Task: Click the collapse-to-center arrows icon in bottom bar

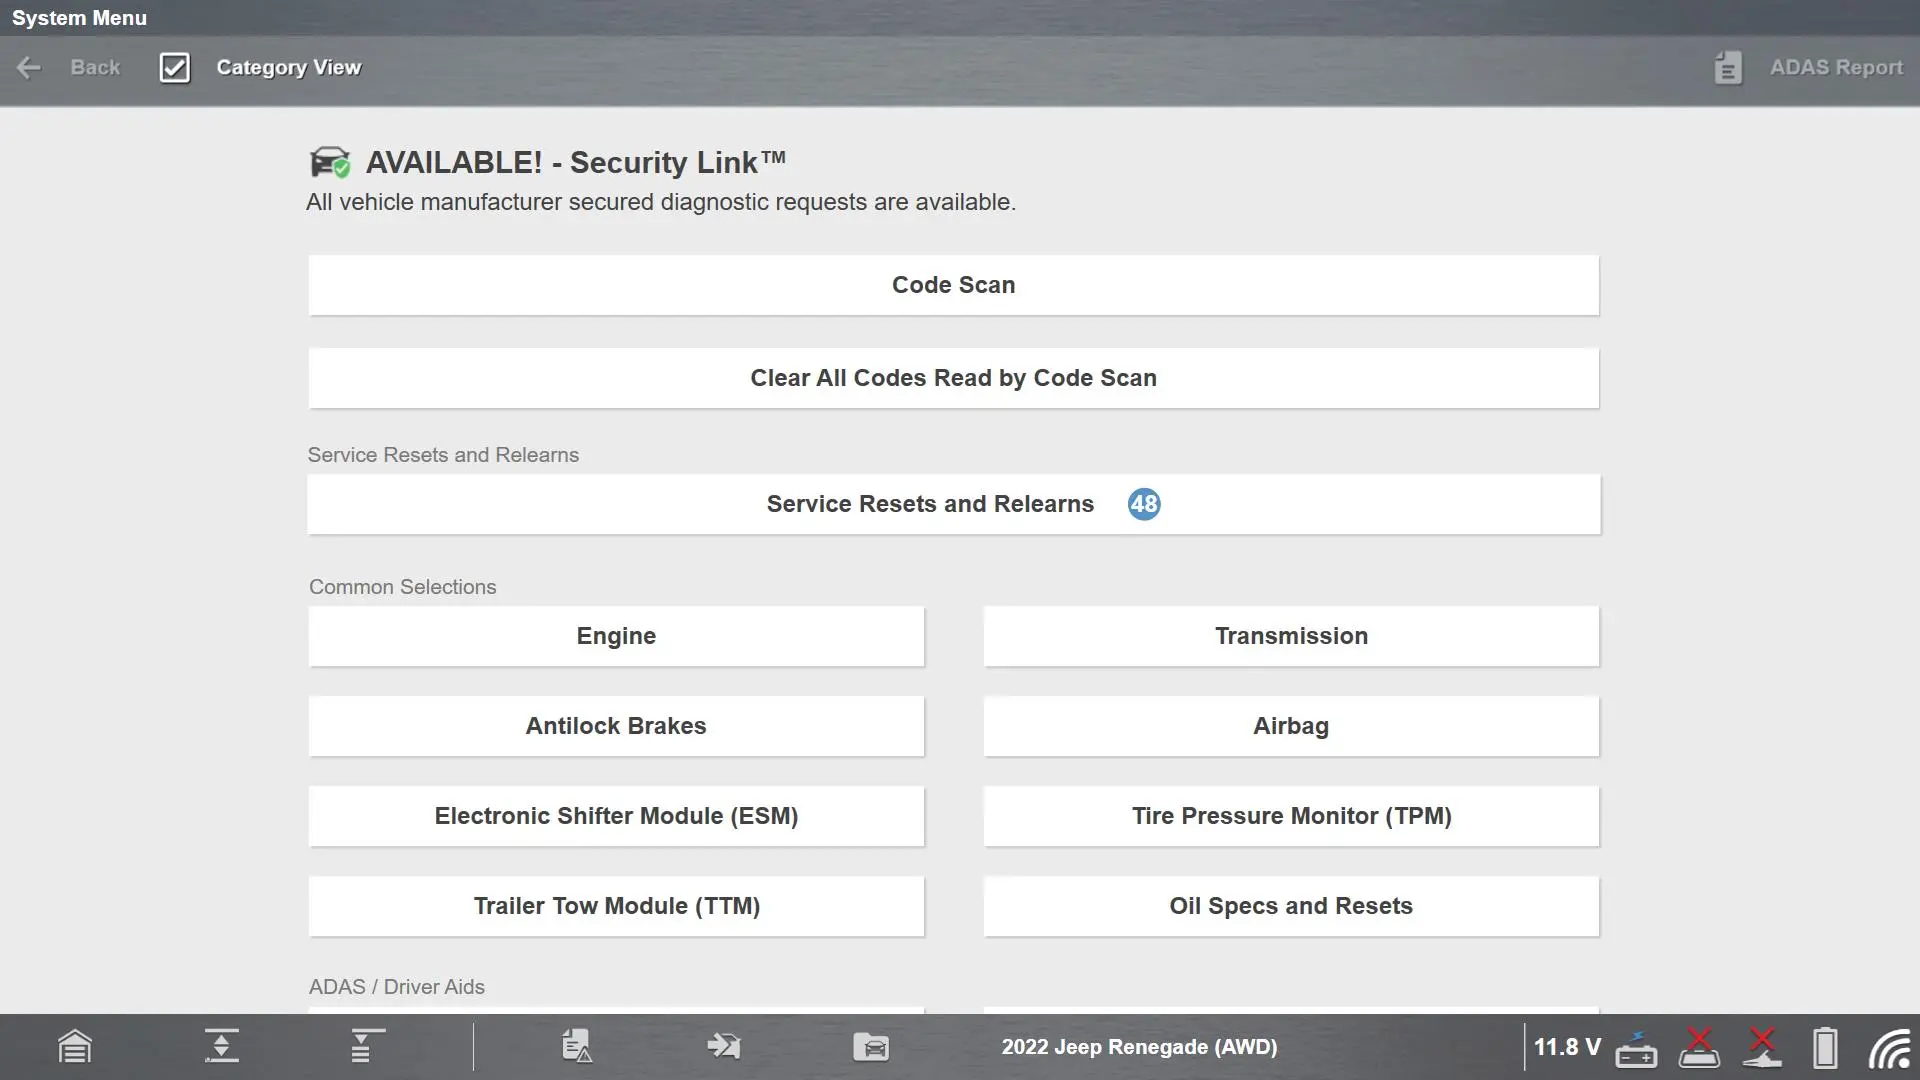Action: tap(221, 1047)
